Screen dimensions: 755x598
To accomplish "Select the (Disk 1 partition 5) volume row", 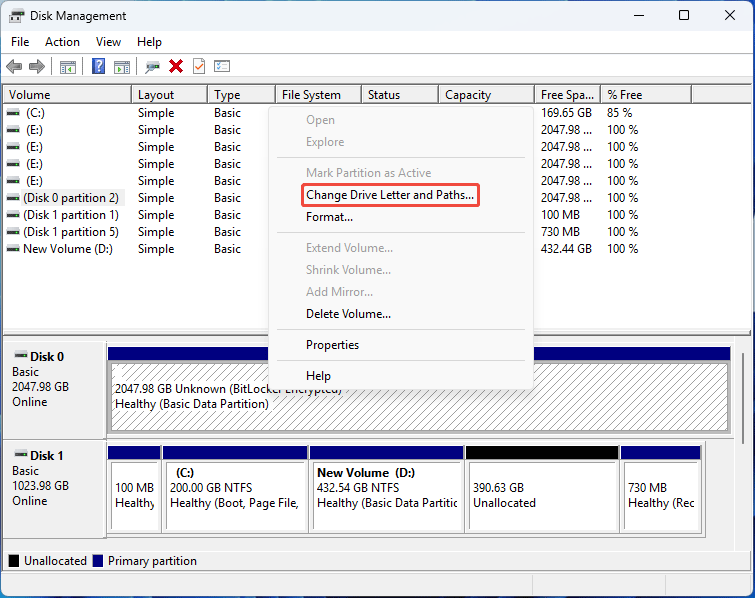I will 71,232.
